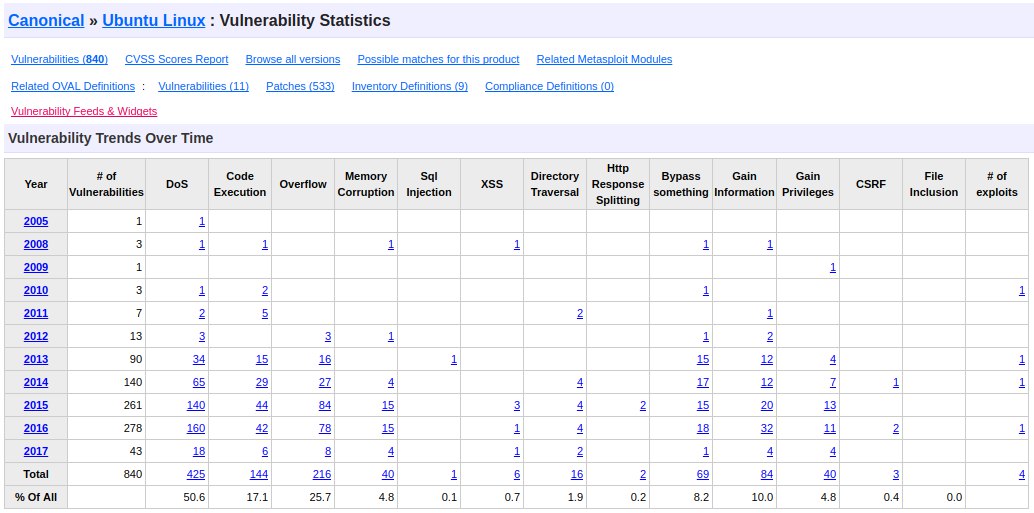Open the CVSS Scores Report

point(177,59)
